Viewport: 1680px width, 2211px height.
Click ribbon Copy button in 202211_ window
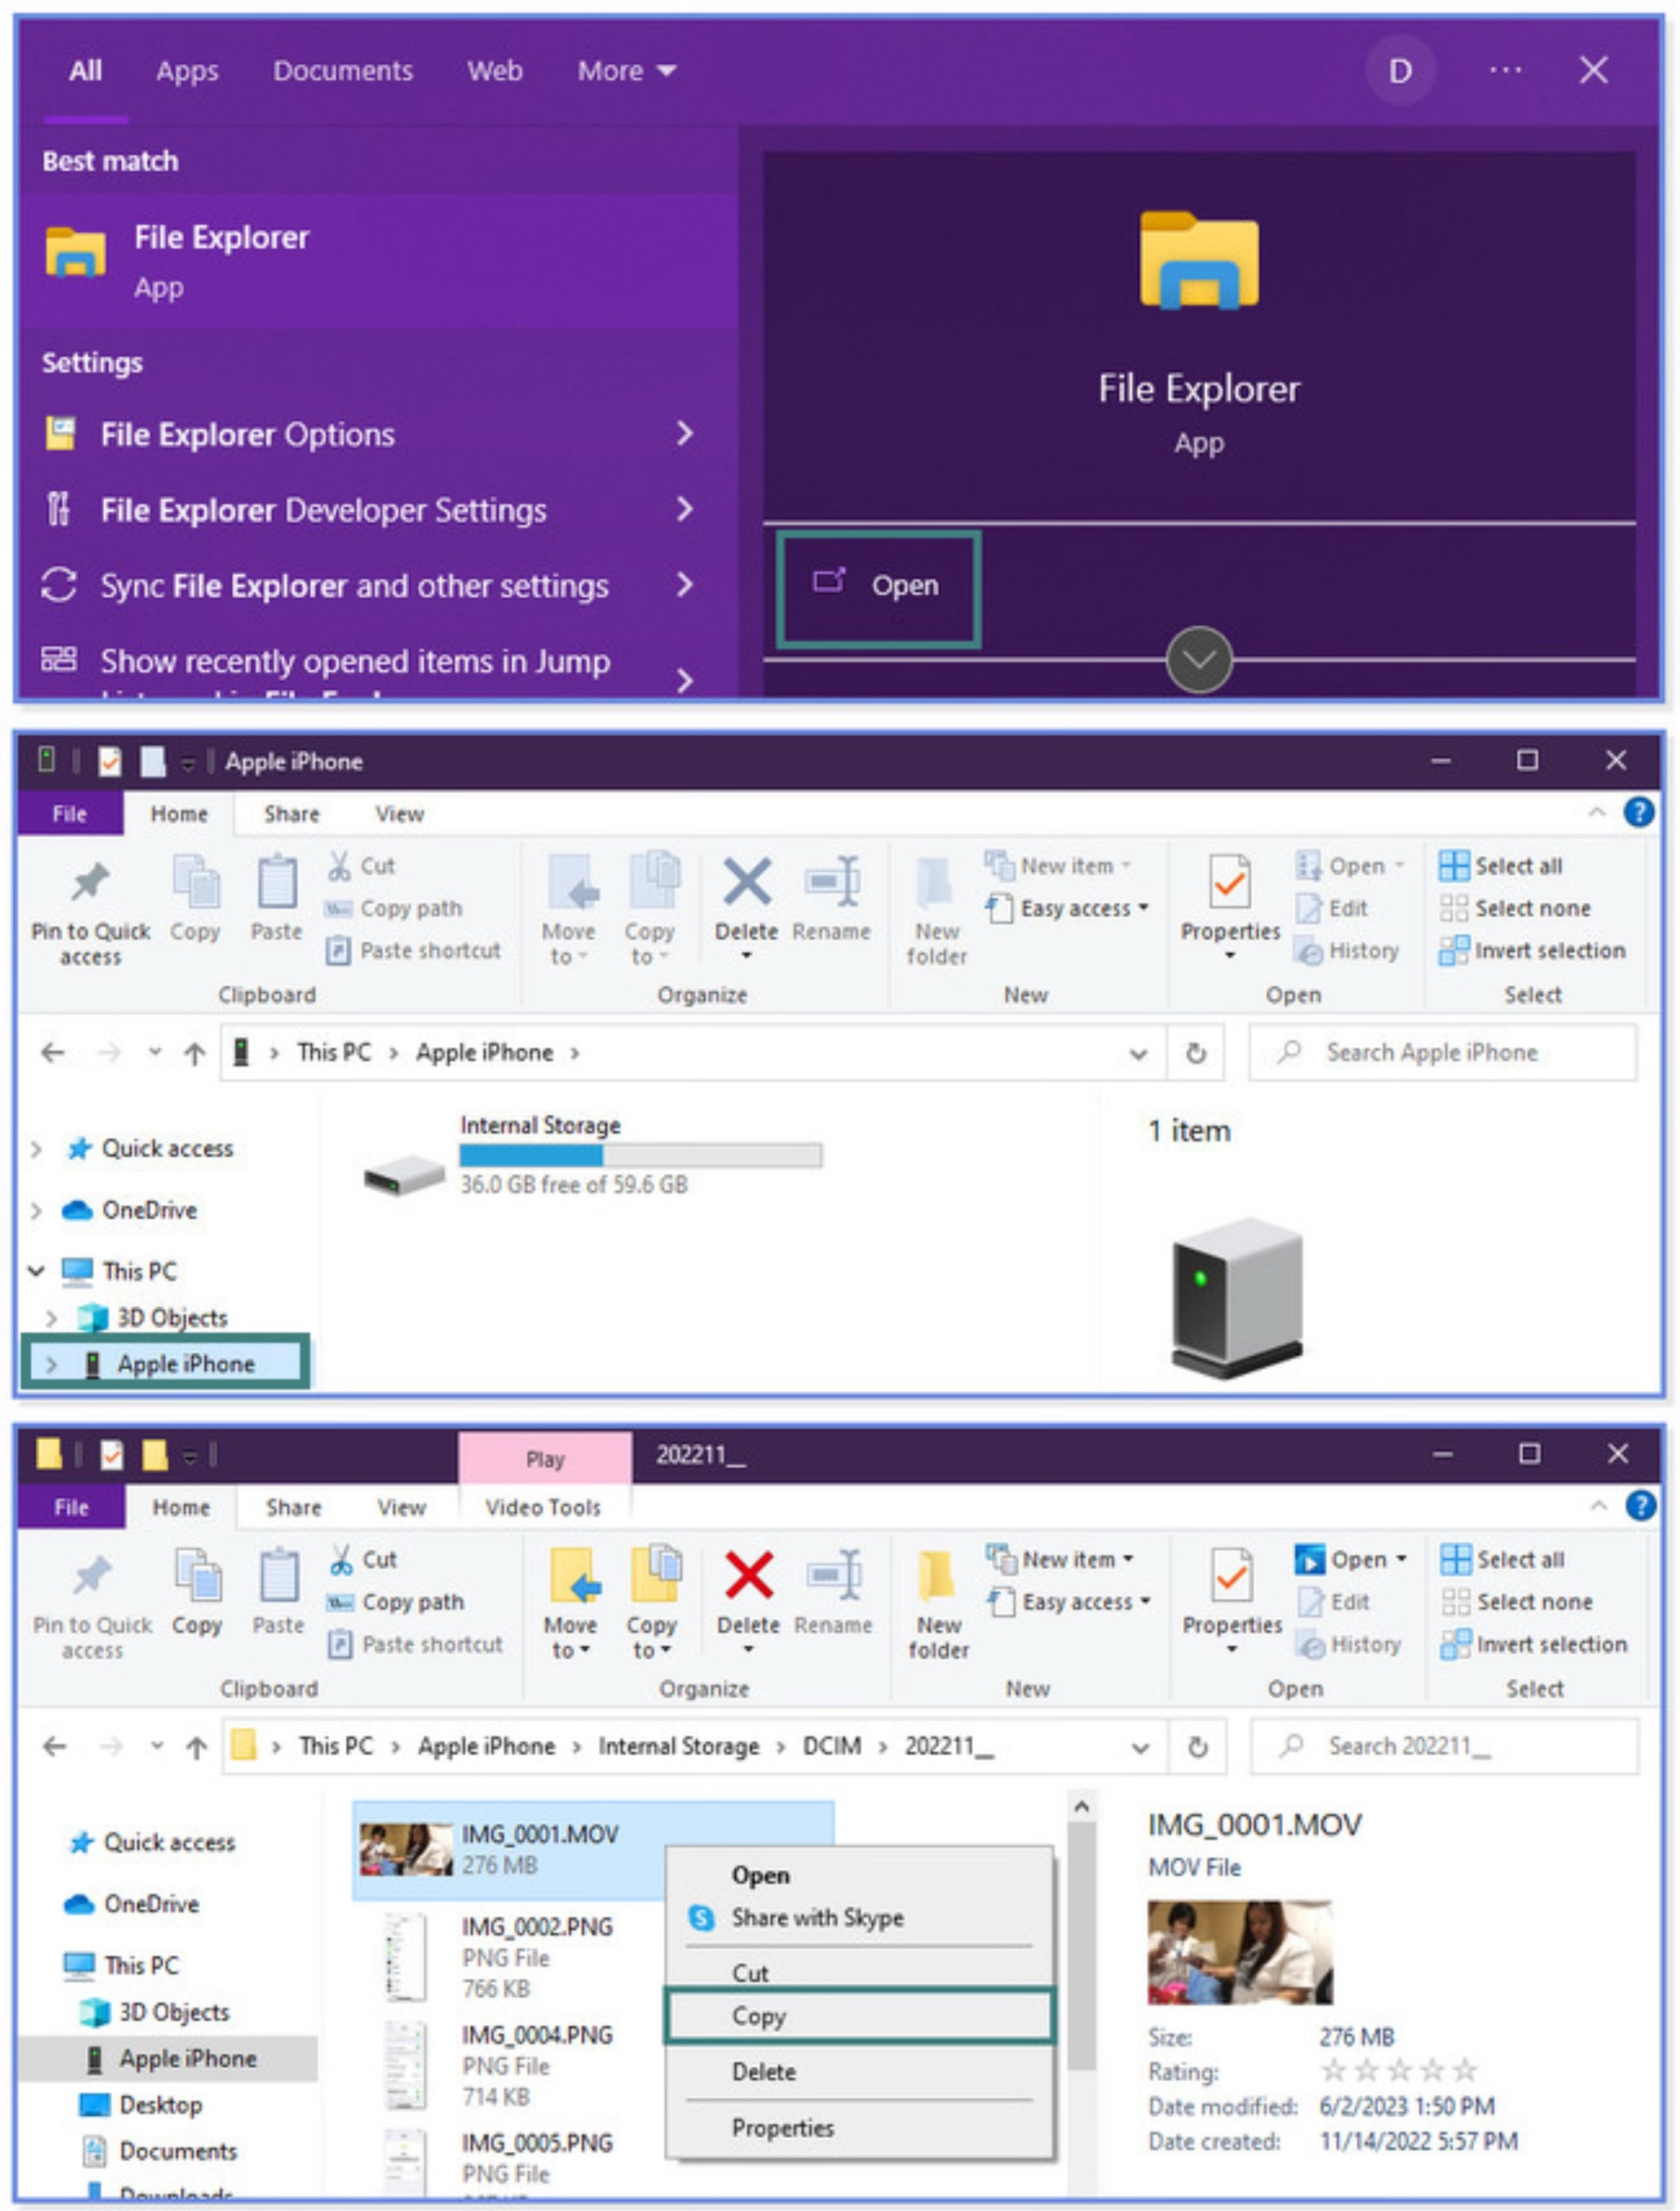(197, 1592)
